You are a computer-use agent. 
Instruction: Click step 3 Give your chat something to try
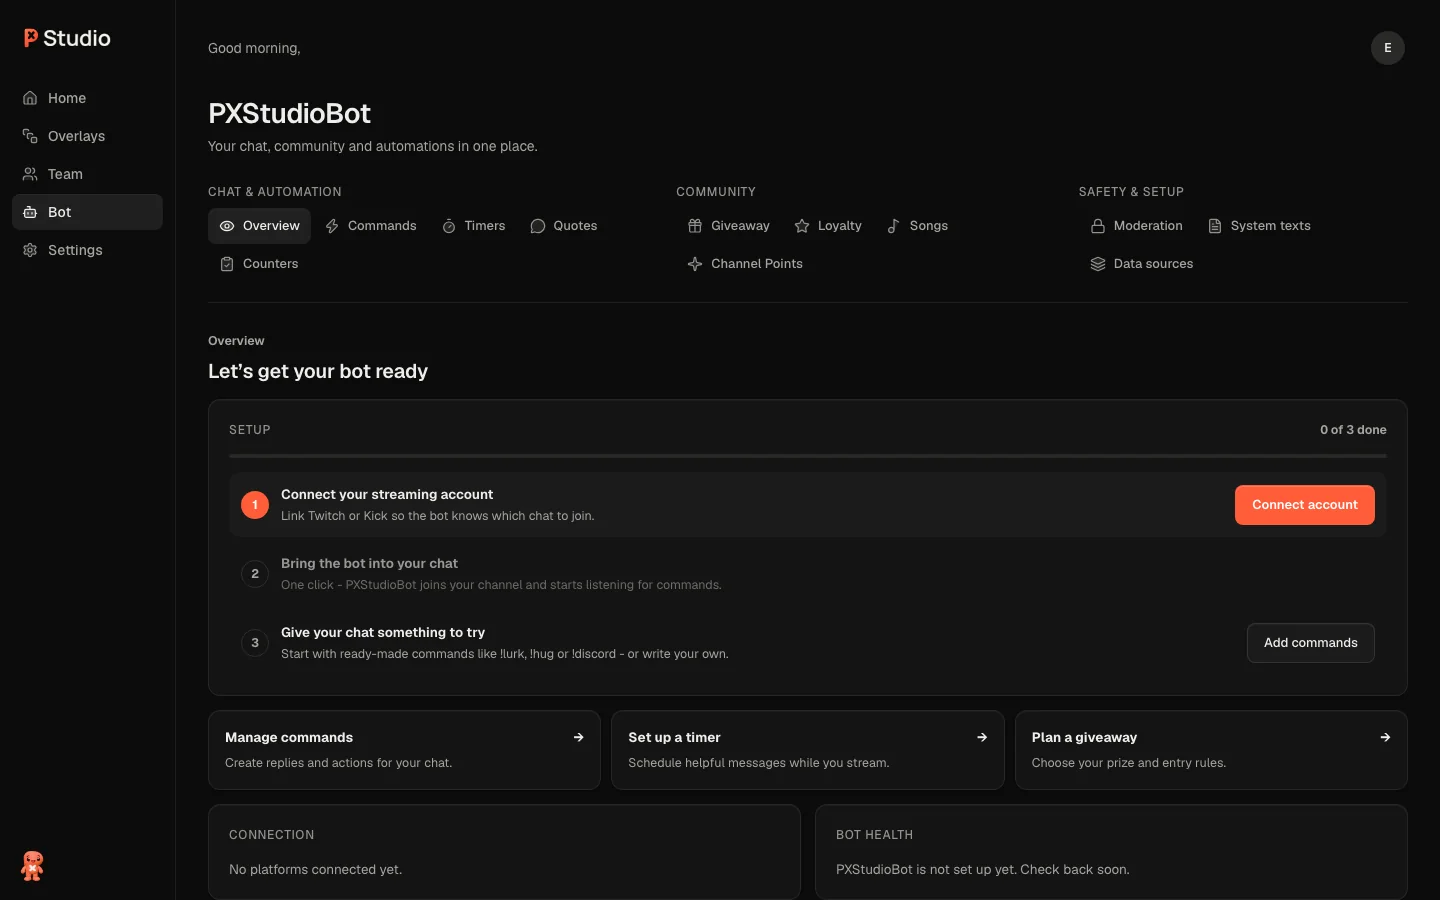coord(807,643)
